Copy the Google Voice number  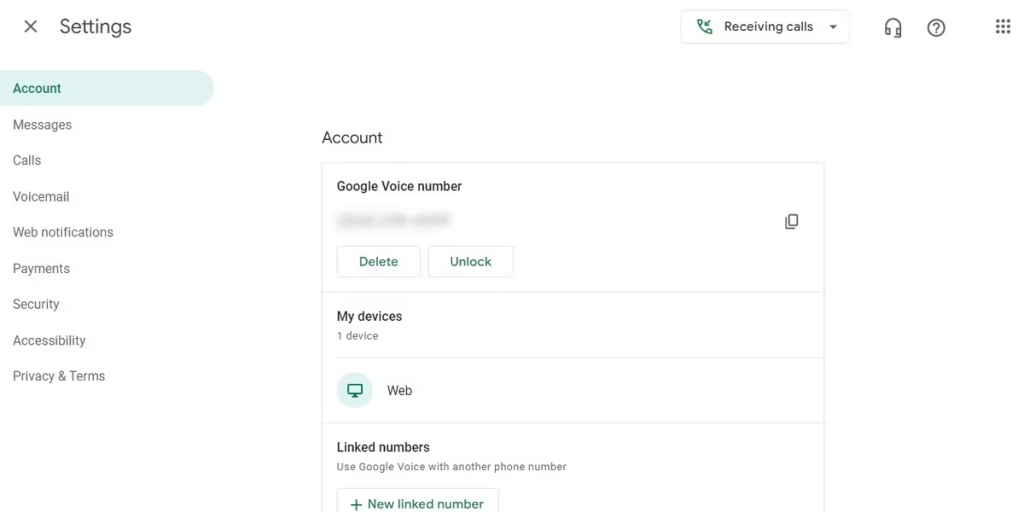[791, 221]
